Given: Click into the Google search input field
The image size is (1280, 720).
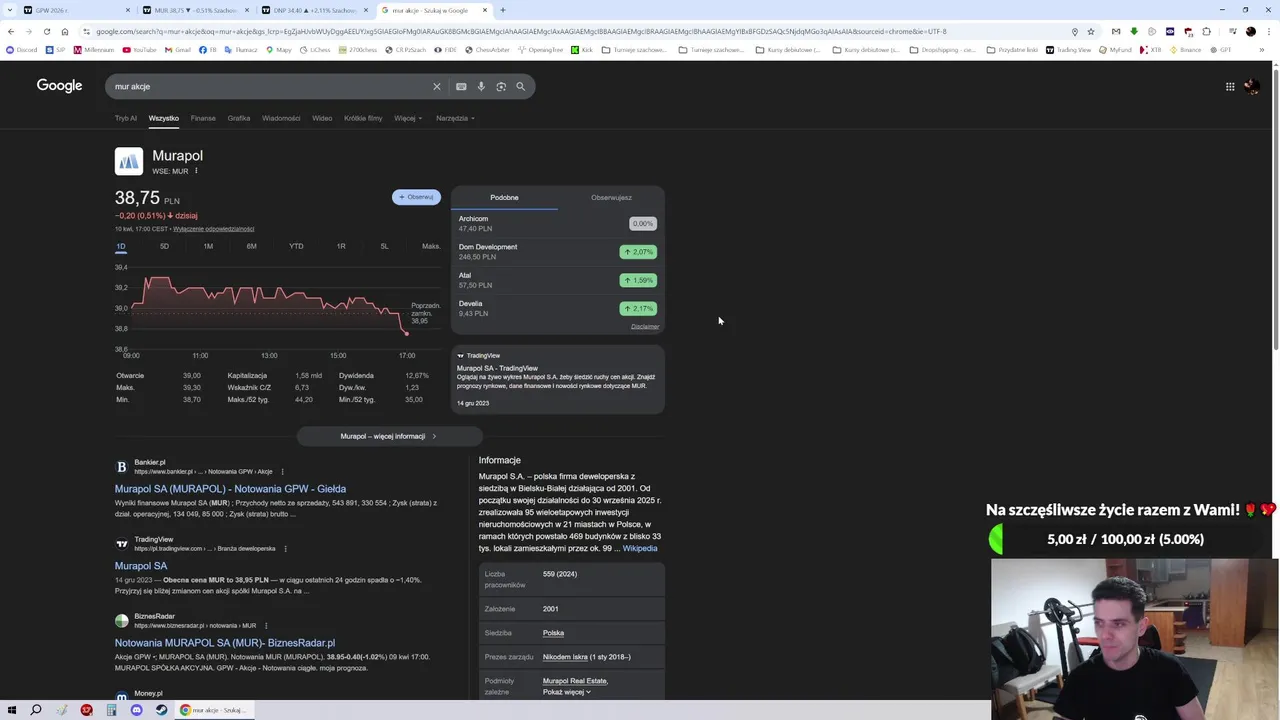Looking at the screenshot, I should pyautogui.click(x=270, y=87).
